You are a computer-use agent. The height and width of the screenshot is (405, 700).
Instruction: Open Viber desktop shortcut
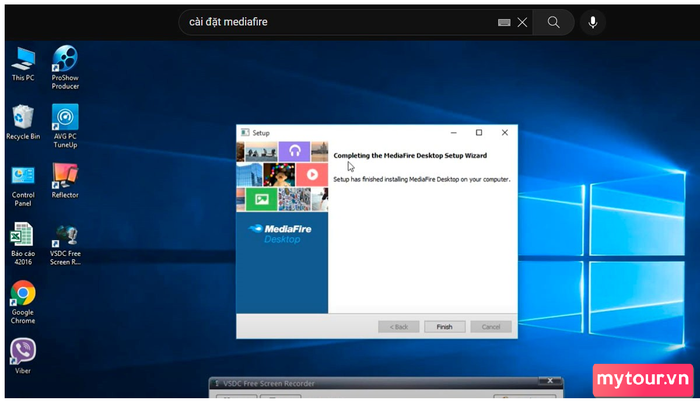click(23, 356)
